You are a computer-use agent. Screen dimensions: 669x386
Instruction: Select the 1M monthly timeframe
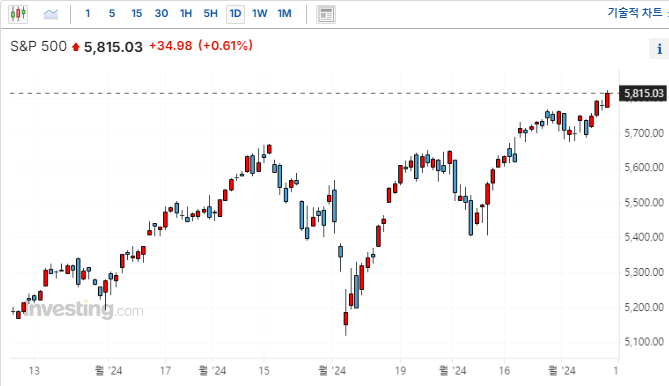[x=284, y=14]
